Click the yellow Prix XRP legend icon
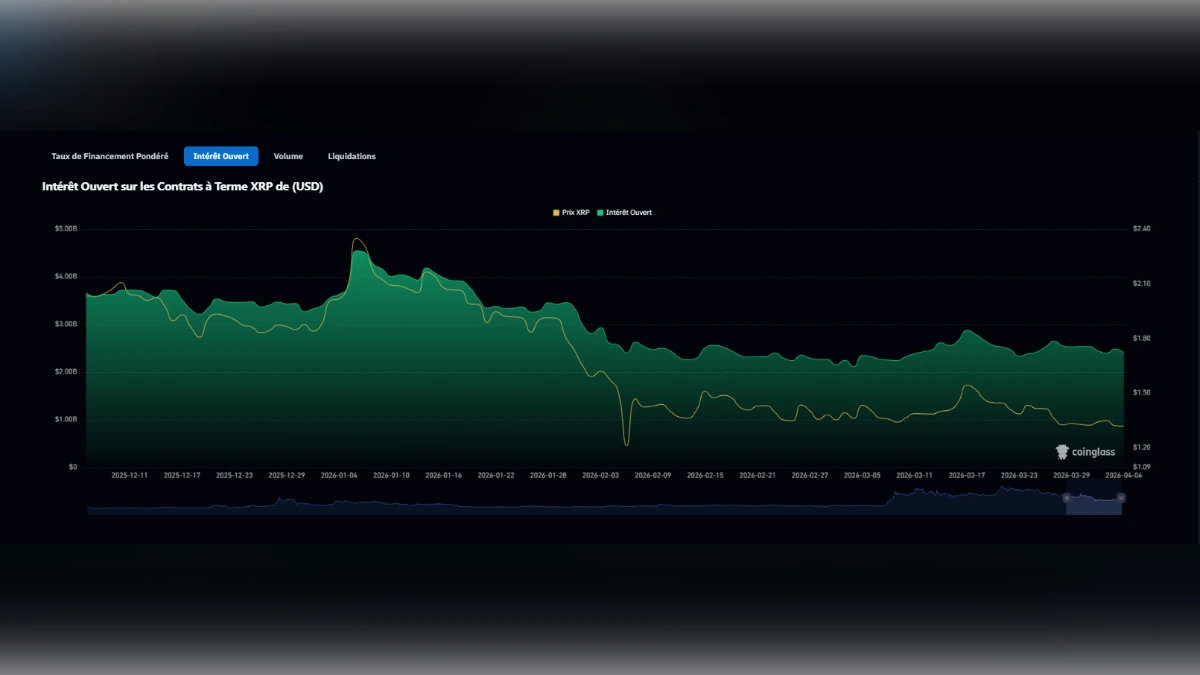1200x675 pixels. [556, 212]
